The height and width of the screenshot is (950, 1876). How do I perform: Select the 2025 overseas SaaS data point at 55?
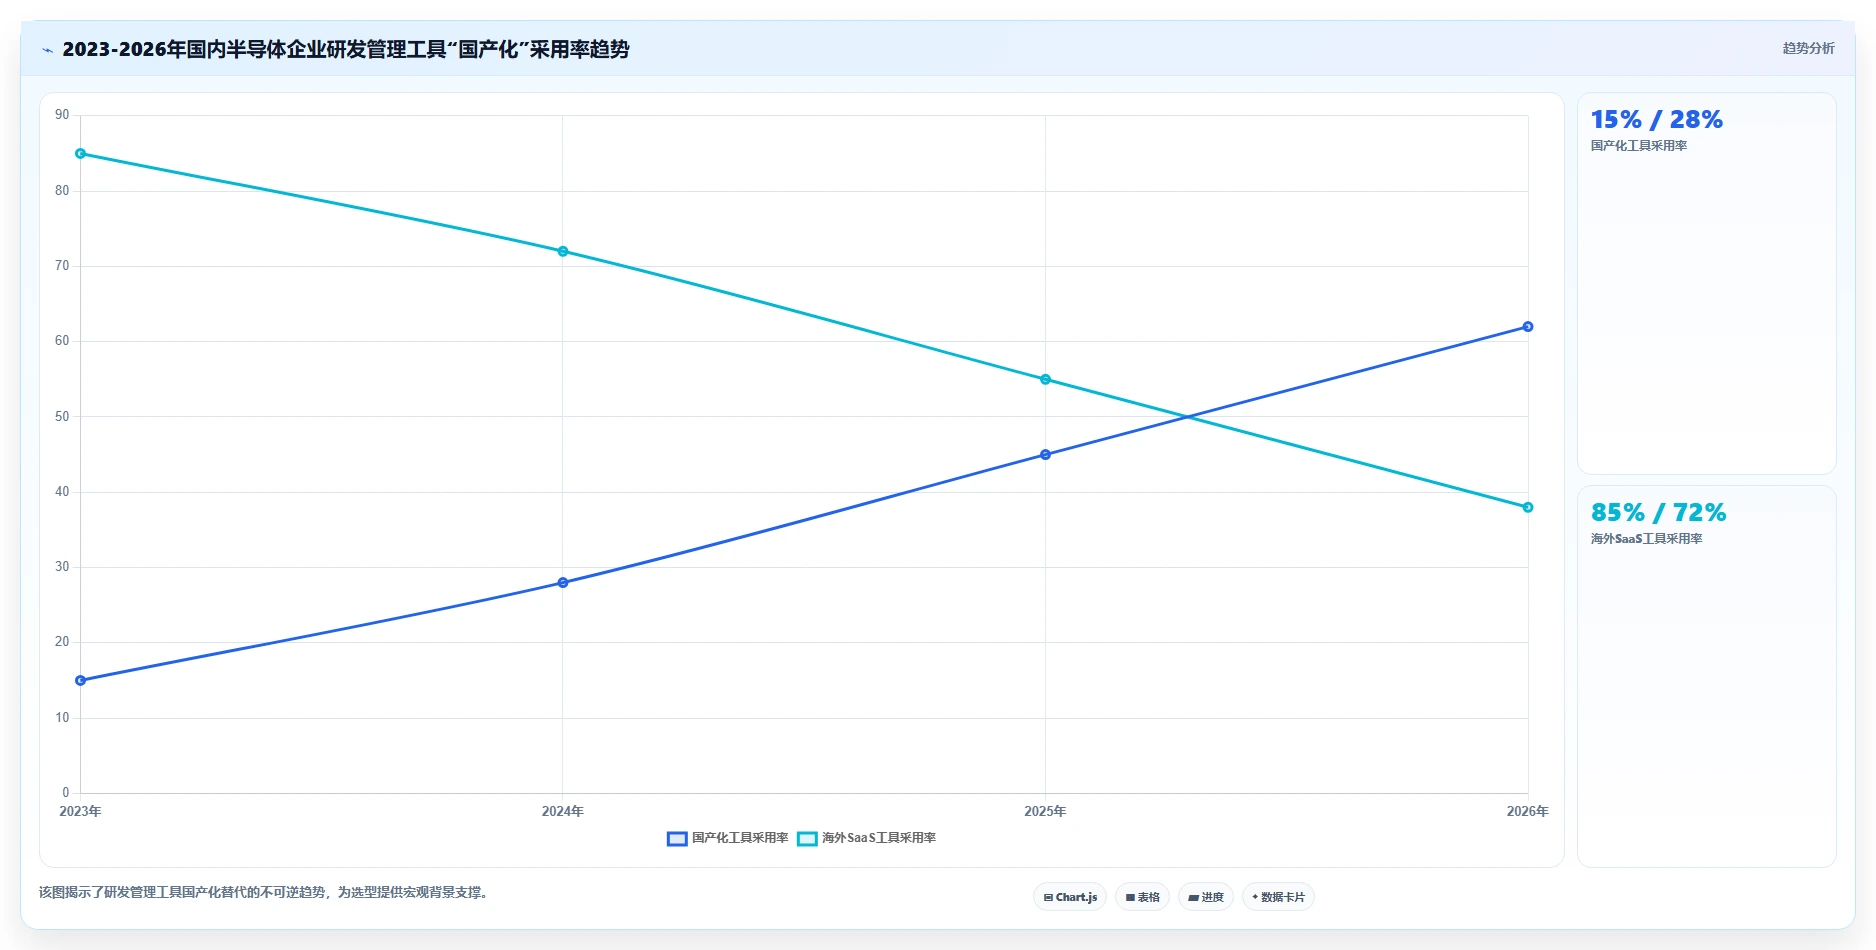(1046, 380)
